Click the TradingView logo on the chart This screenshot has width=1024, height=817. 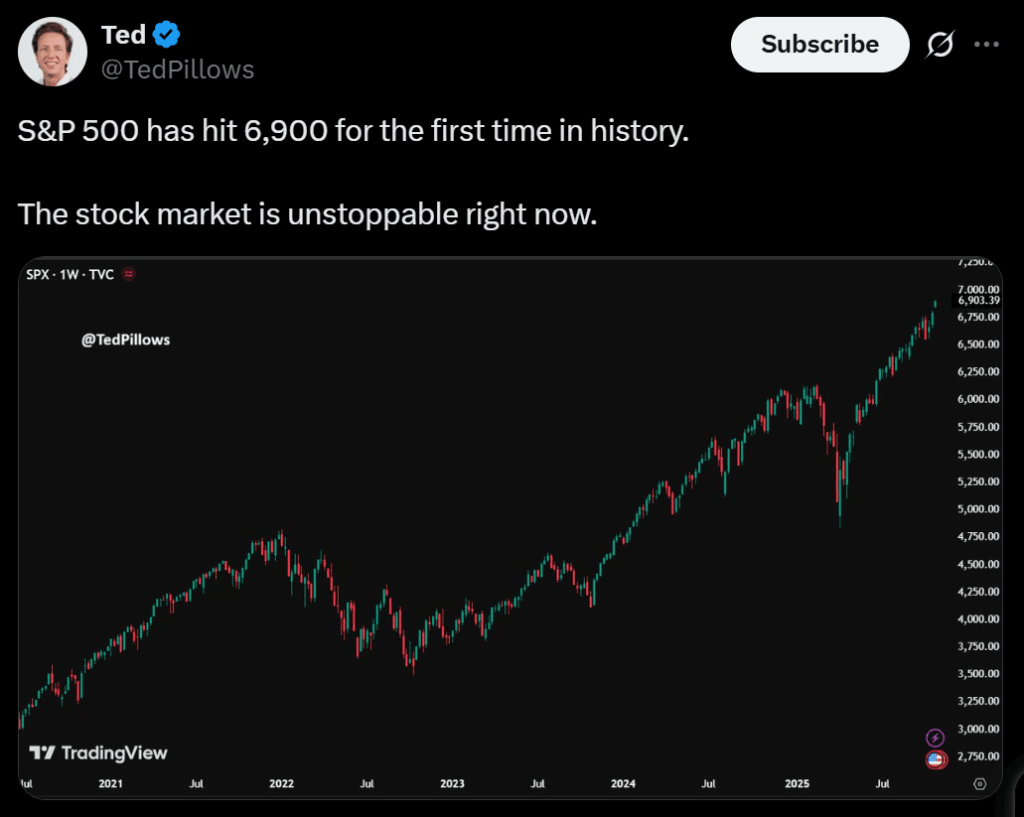(98, 753)
